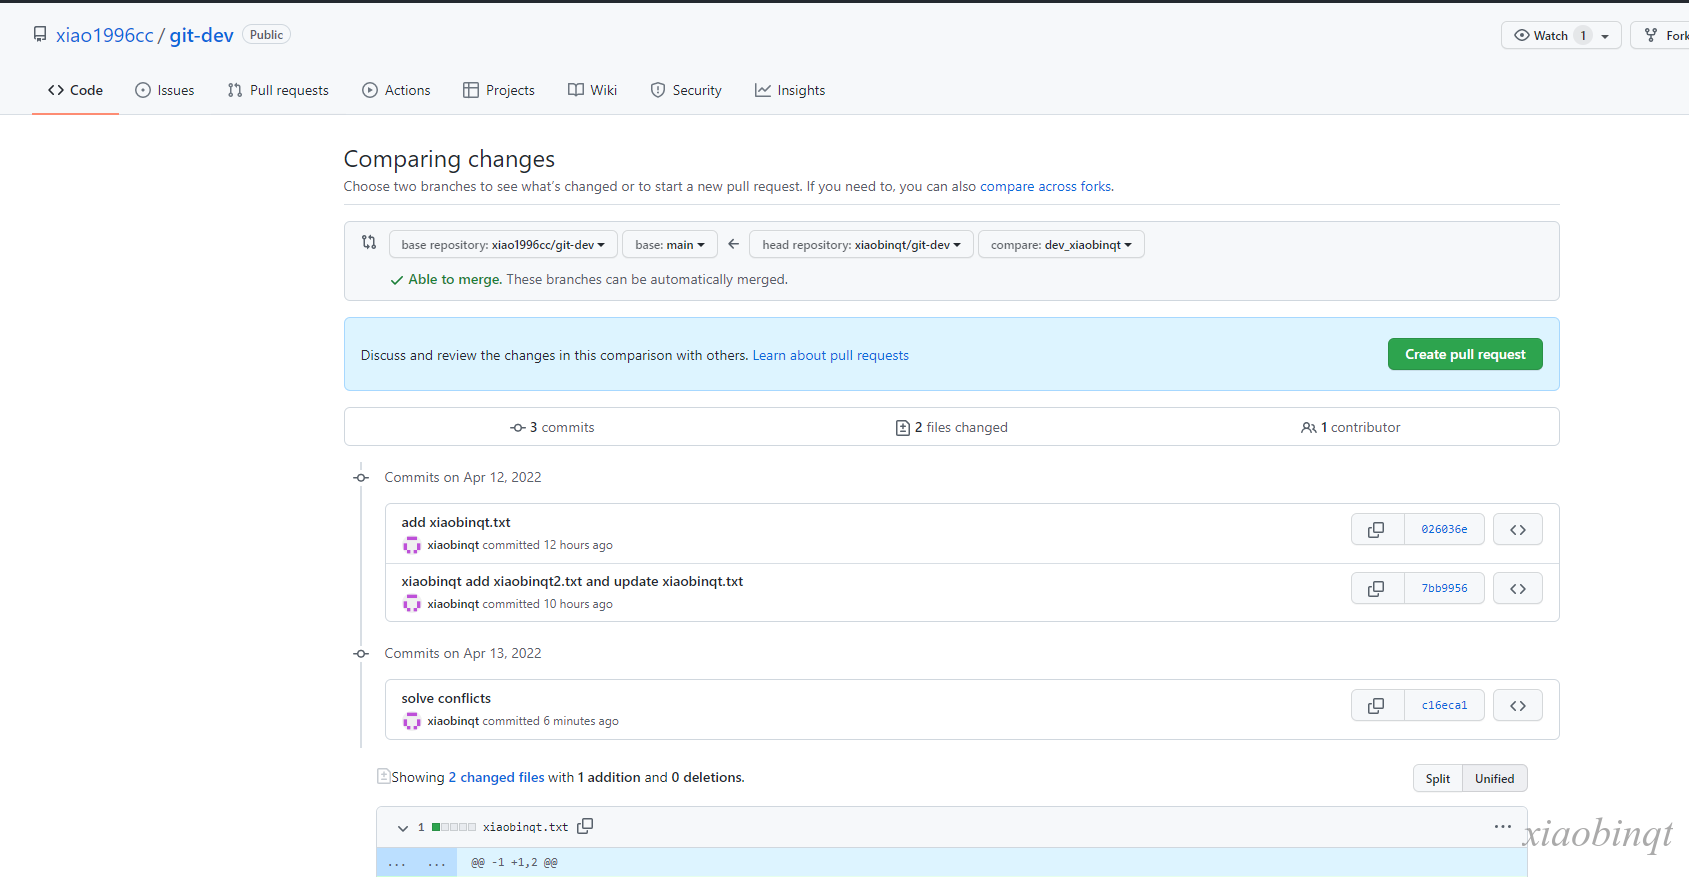
Task: Open the xiaobinqt add xiaobinqt2.txt commit
Action: click(572, 581)
